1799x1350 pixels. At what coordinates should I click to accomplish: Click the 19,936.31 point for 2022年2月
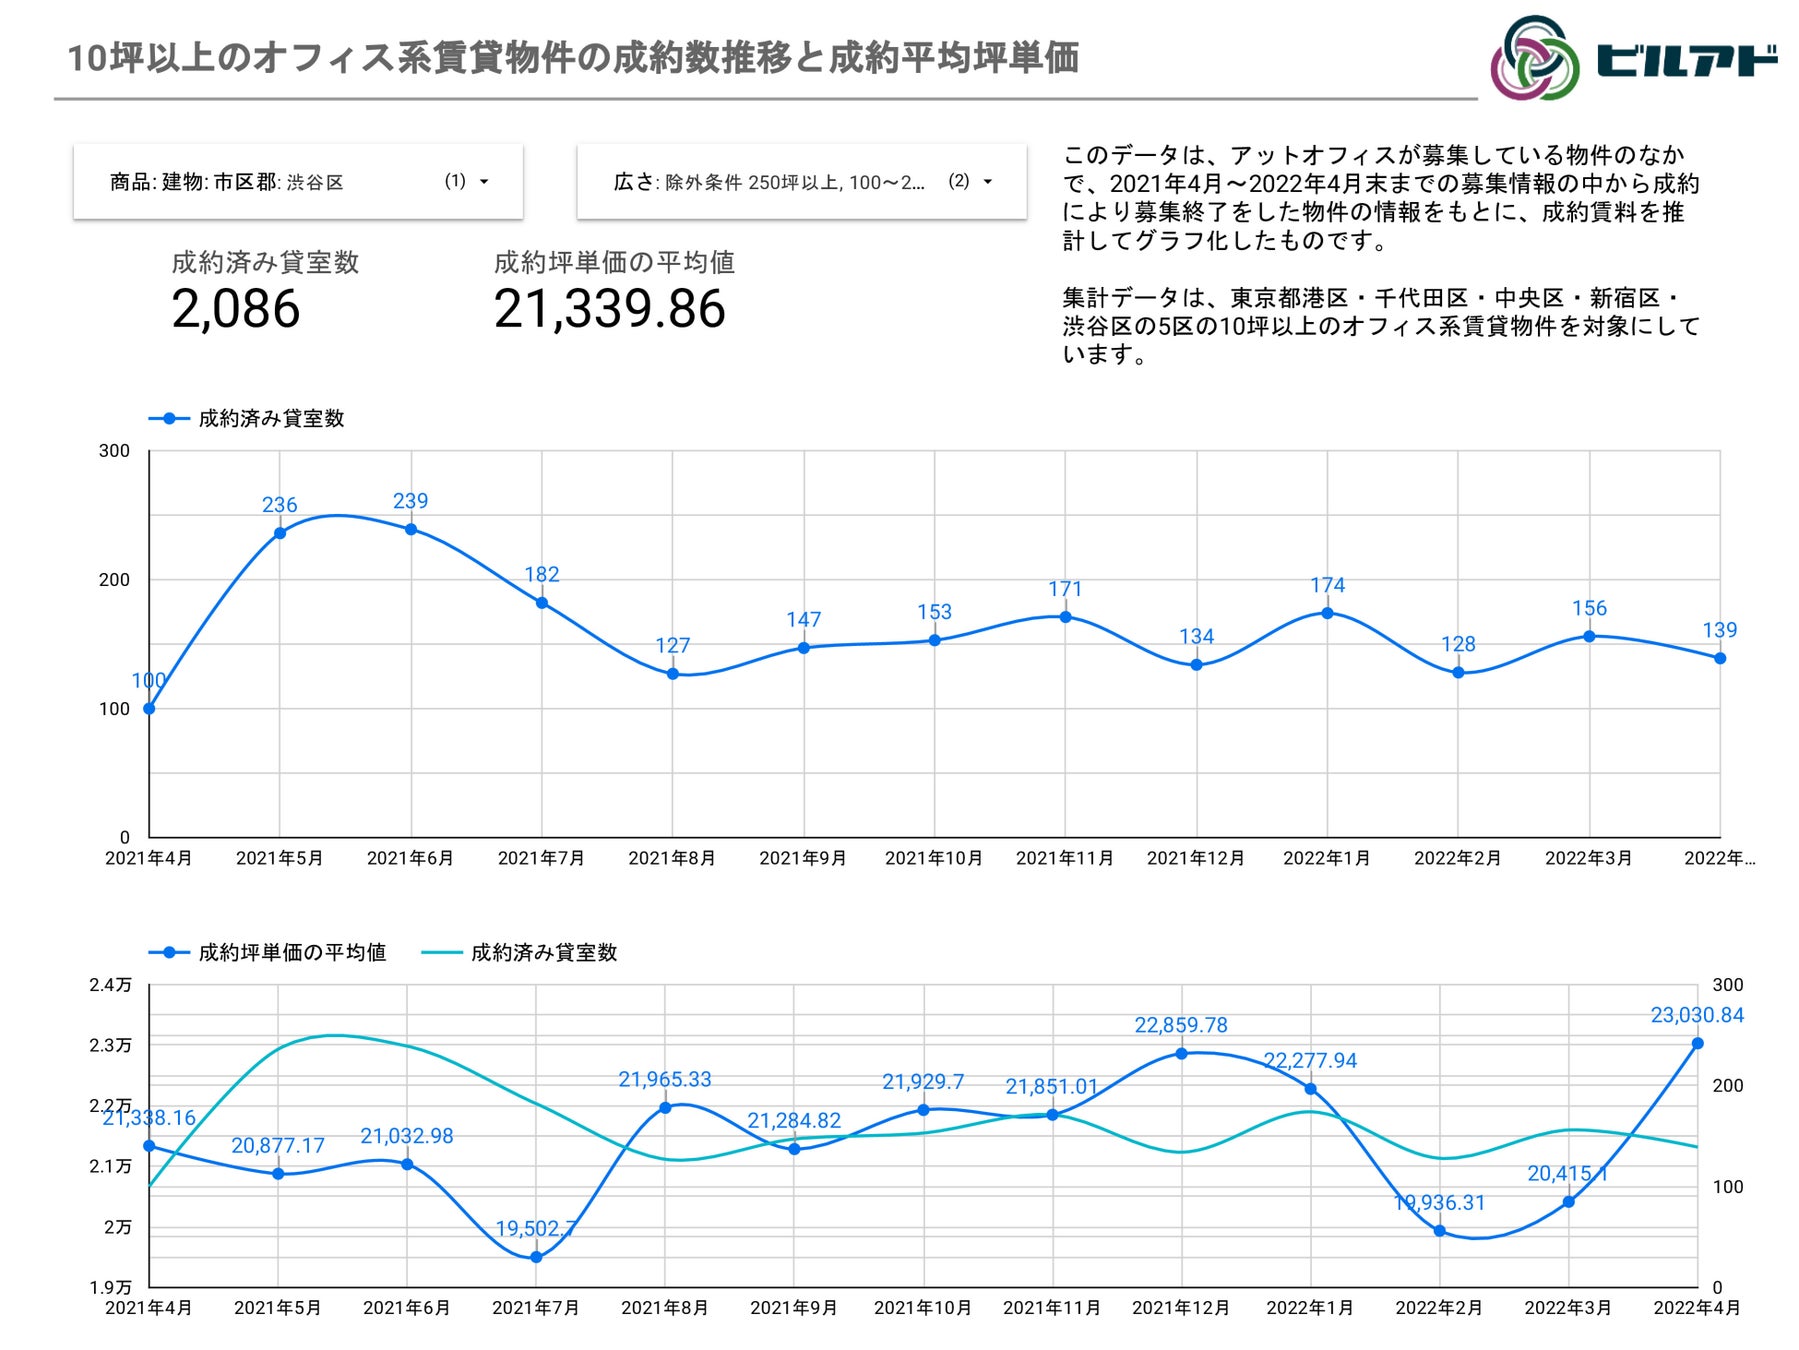(x=1439, y=1231)
